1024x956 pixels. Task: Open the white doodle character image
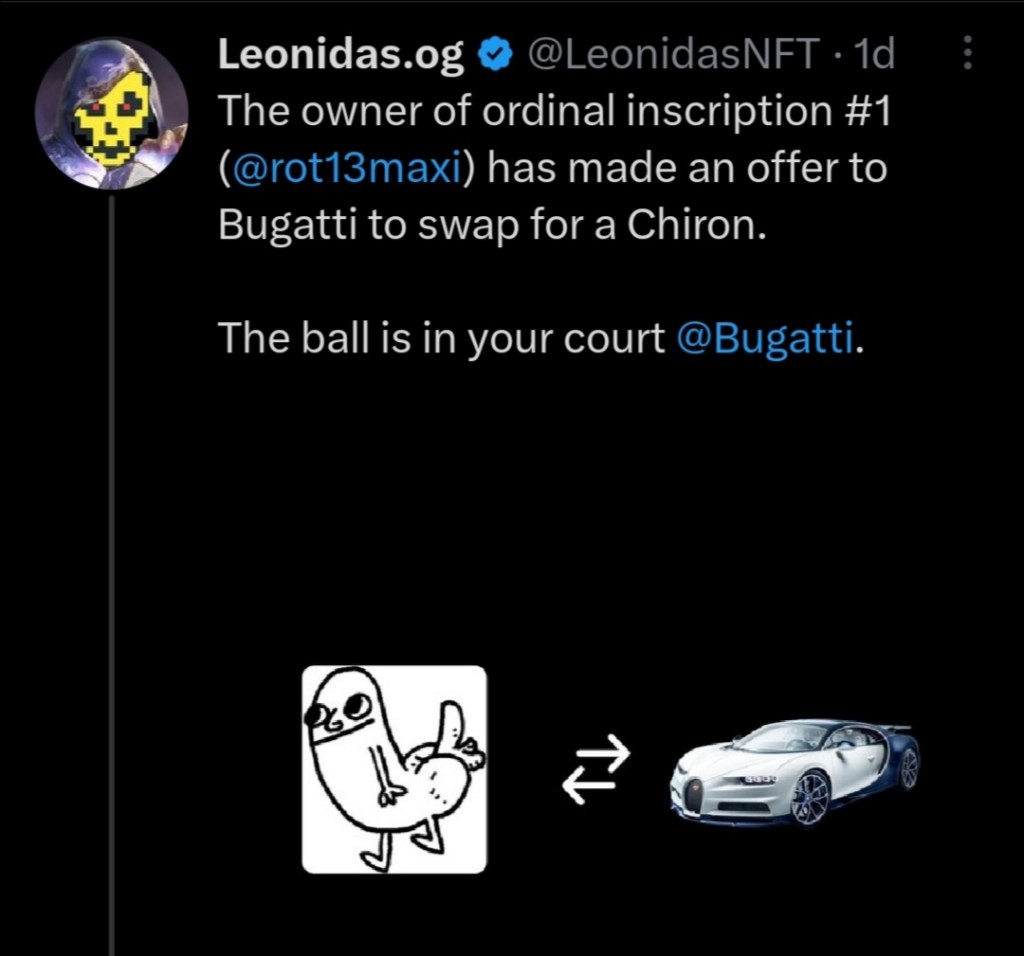tap(394, 769)
